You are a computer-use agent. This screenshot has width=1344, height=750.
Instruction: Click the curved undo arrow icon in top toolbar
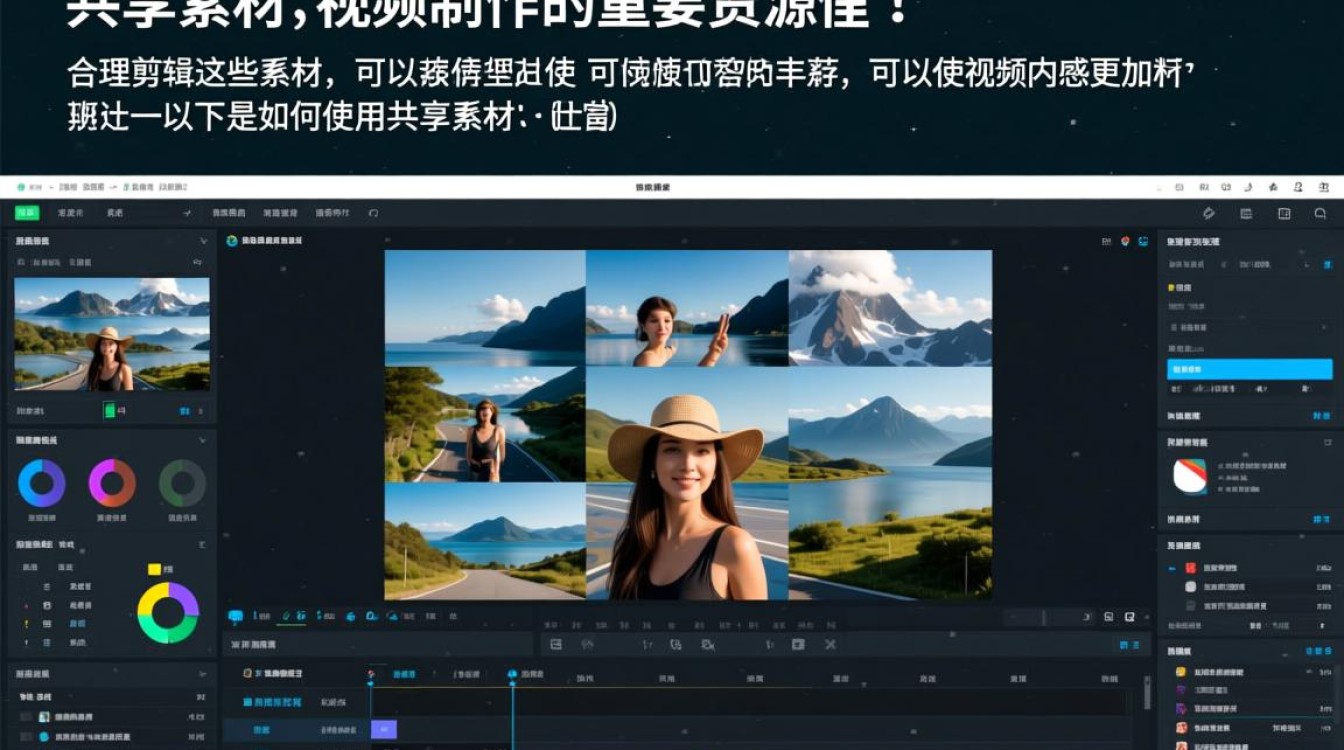[x=373, y=213]
